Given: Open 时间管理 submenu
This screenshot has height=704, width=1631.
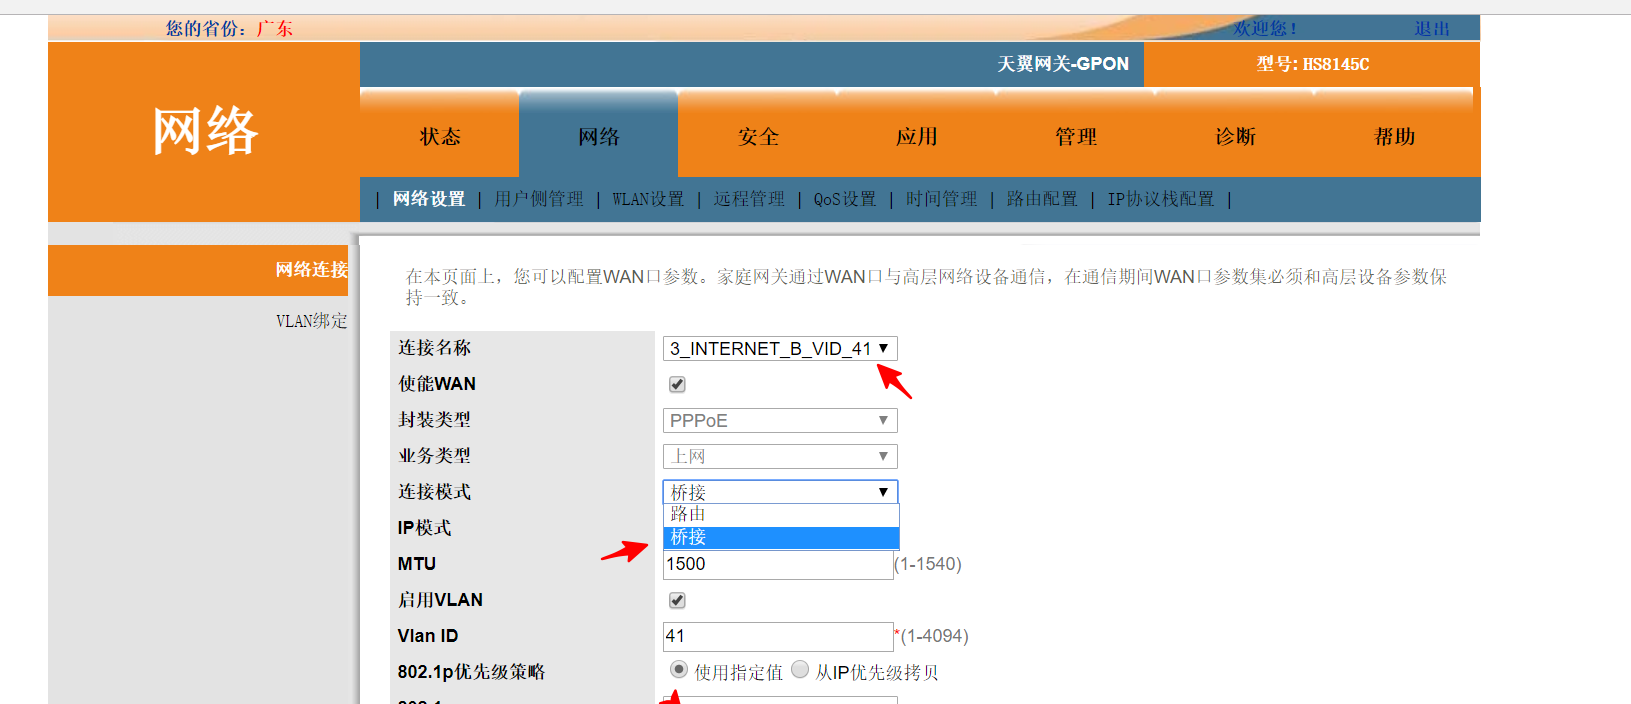Looking at the screenshot, I should coord(942,199).
